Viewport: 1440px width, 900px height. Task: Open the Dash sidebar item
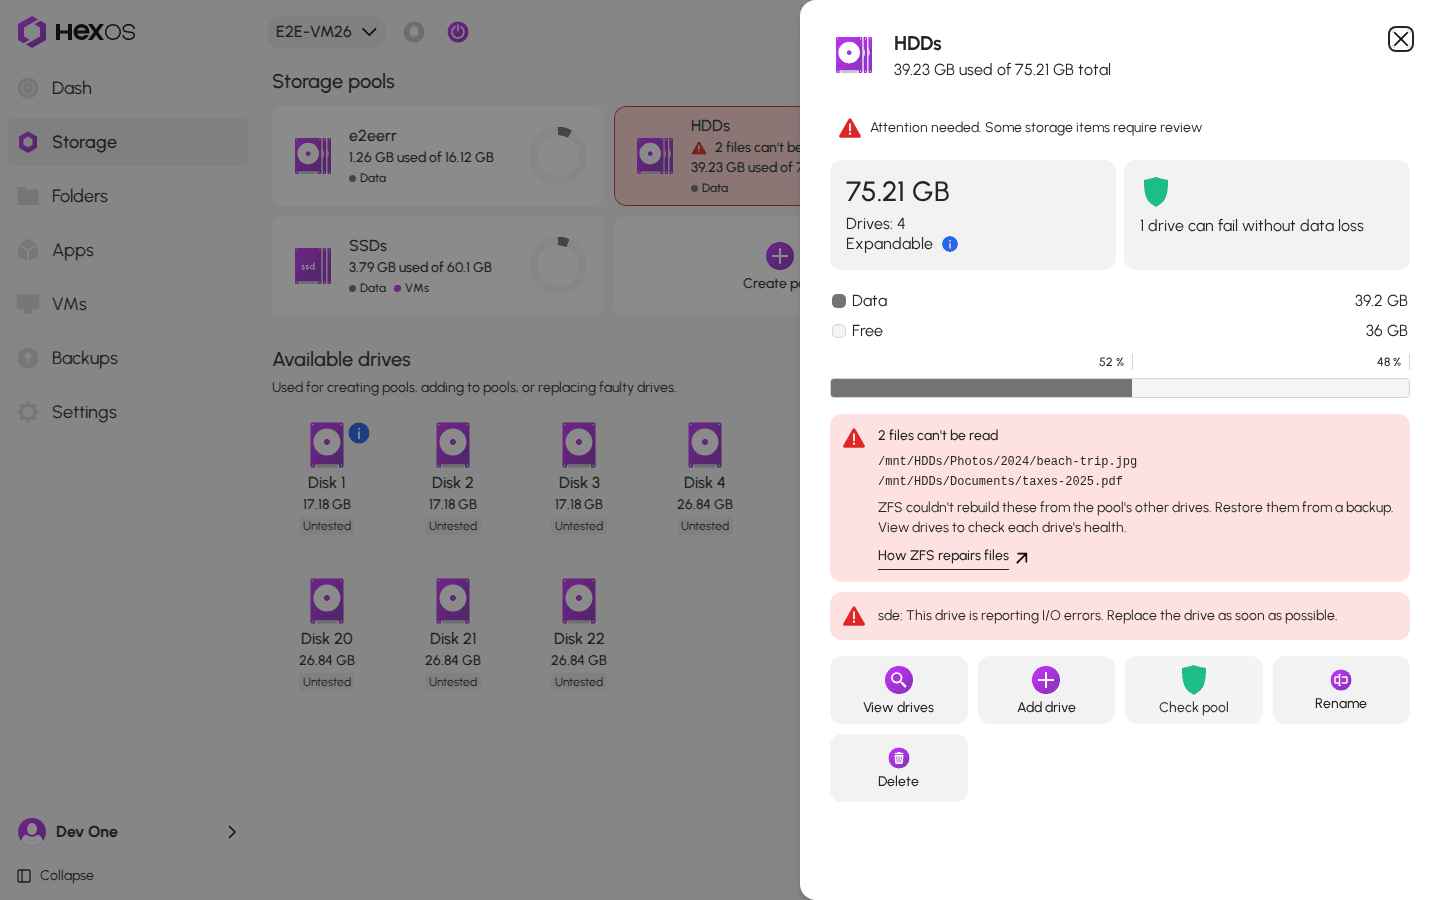[x=128, y=88]
